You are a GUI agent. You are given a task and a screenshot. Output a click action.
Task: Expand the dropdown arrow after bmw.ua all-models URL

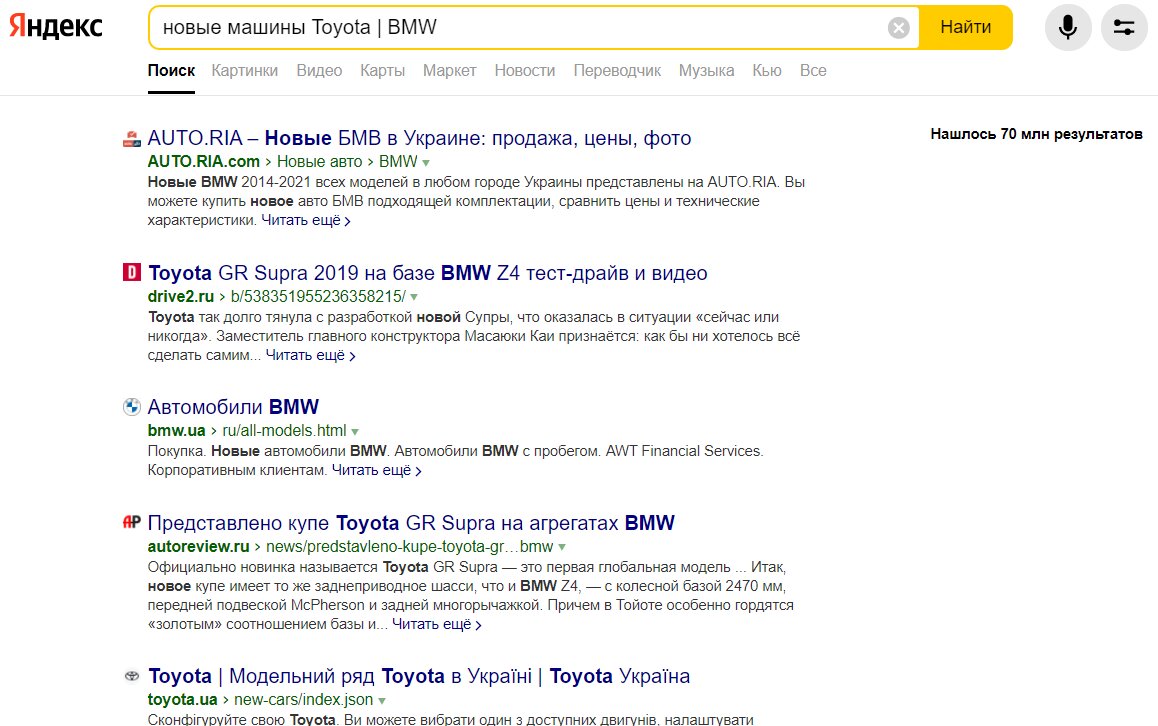point(355,431)
